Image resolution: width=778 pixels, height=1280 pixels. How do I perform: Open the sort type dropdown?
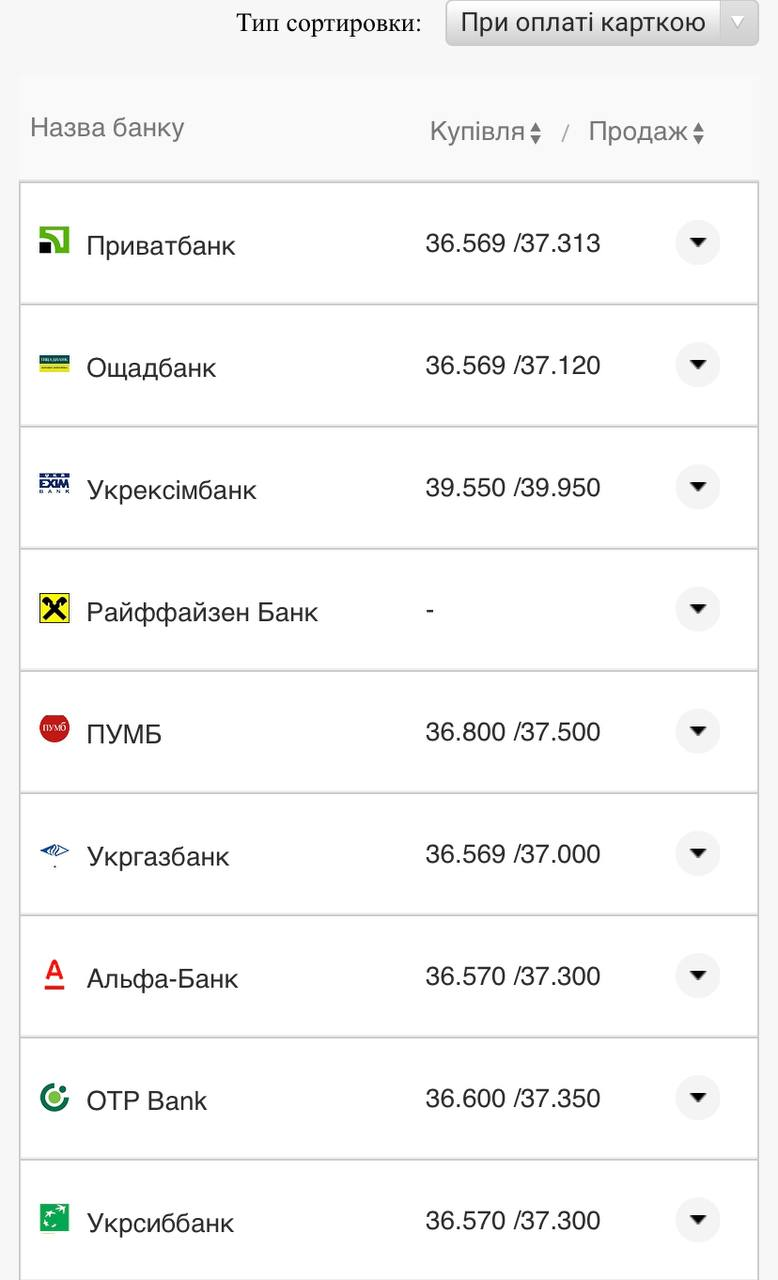[601, 23]
